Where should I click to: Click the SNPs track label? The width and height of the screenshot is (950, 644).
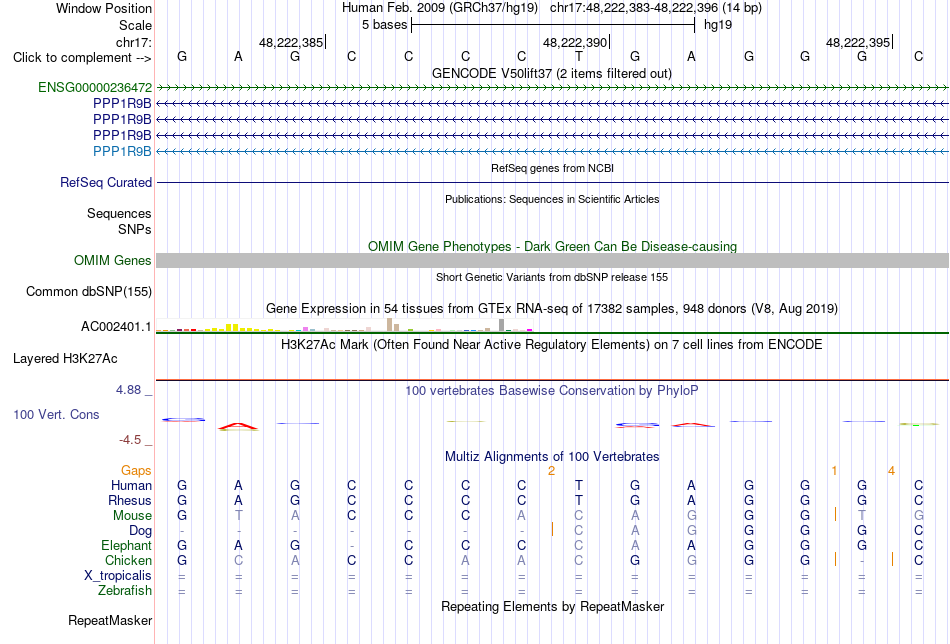tap(135, 229)
